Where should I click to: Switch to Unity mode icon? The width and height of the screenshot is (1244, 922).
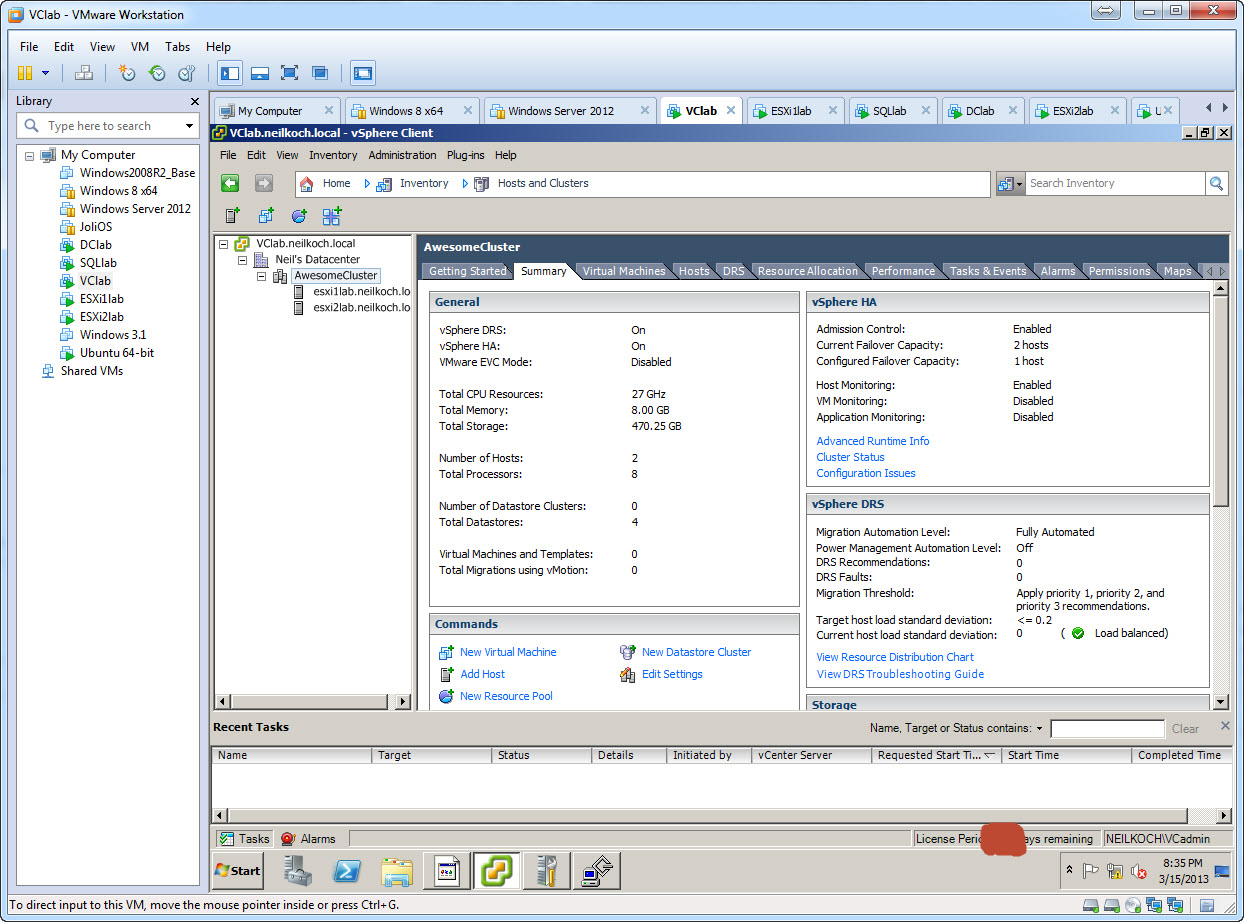tap(320, 73)
